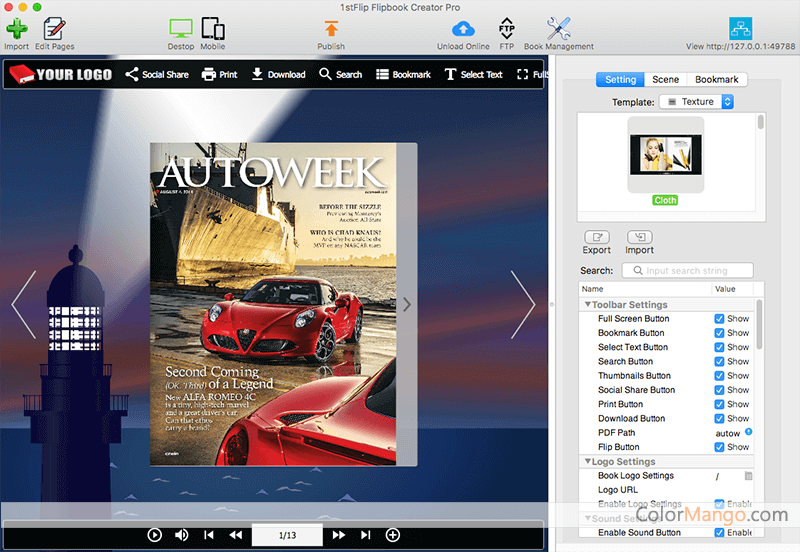Click the PDF Path browse button
Viewport: 800px width, 552px height.
pos(748,432)
